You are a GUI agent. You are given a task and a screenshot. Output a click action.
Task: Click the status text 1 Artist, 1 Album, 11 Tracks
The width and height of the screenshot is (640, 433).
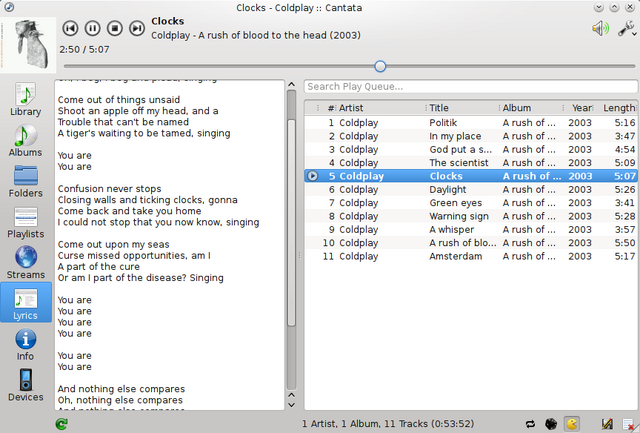tap(388, 424)
